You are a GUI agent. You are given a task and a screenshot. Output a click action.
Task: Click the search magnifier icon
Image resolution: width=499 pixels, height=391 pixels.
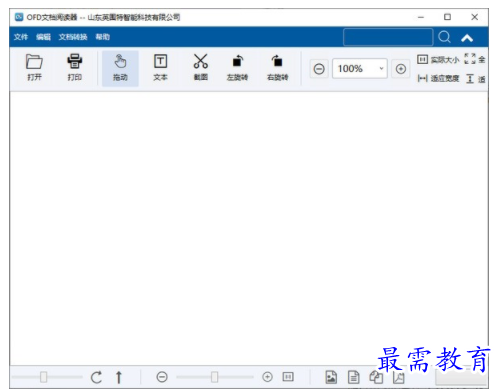444,37
